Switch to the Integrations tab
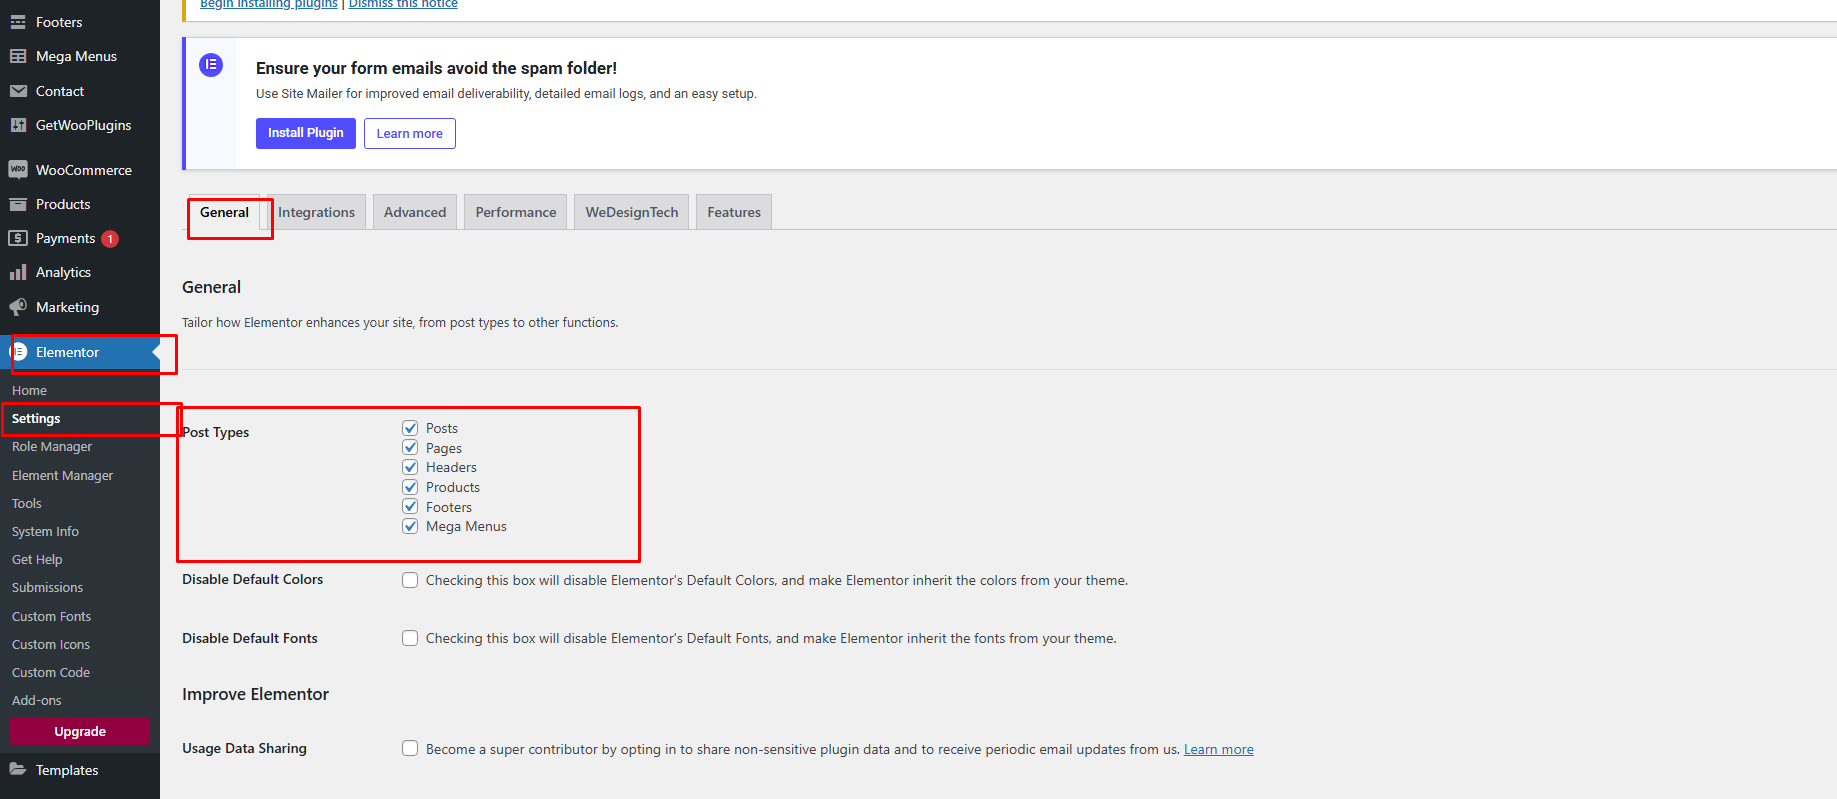 [x=316, y=212]
